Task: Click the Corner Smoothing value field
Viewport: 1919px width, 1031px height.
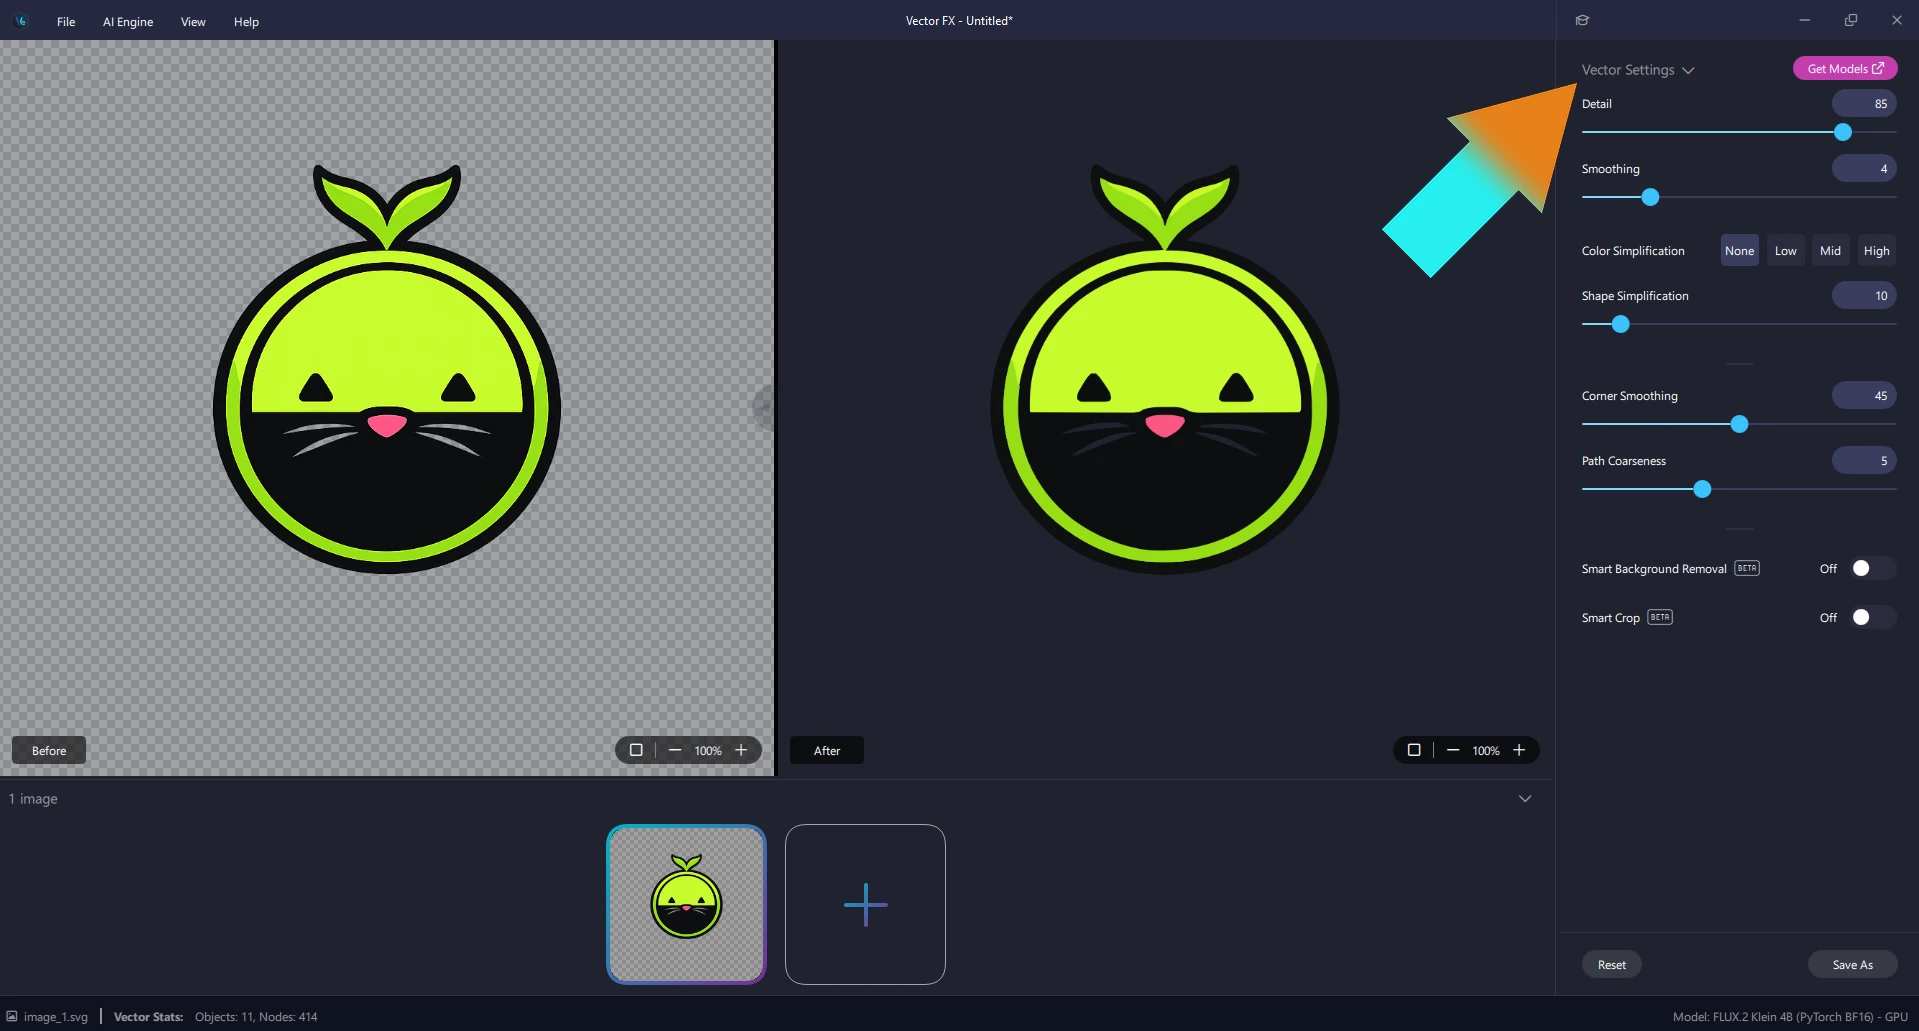Action: point(1864,395)
